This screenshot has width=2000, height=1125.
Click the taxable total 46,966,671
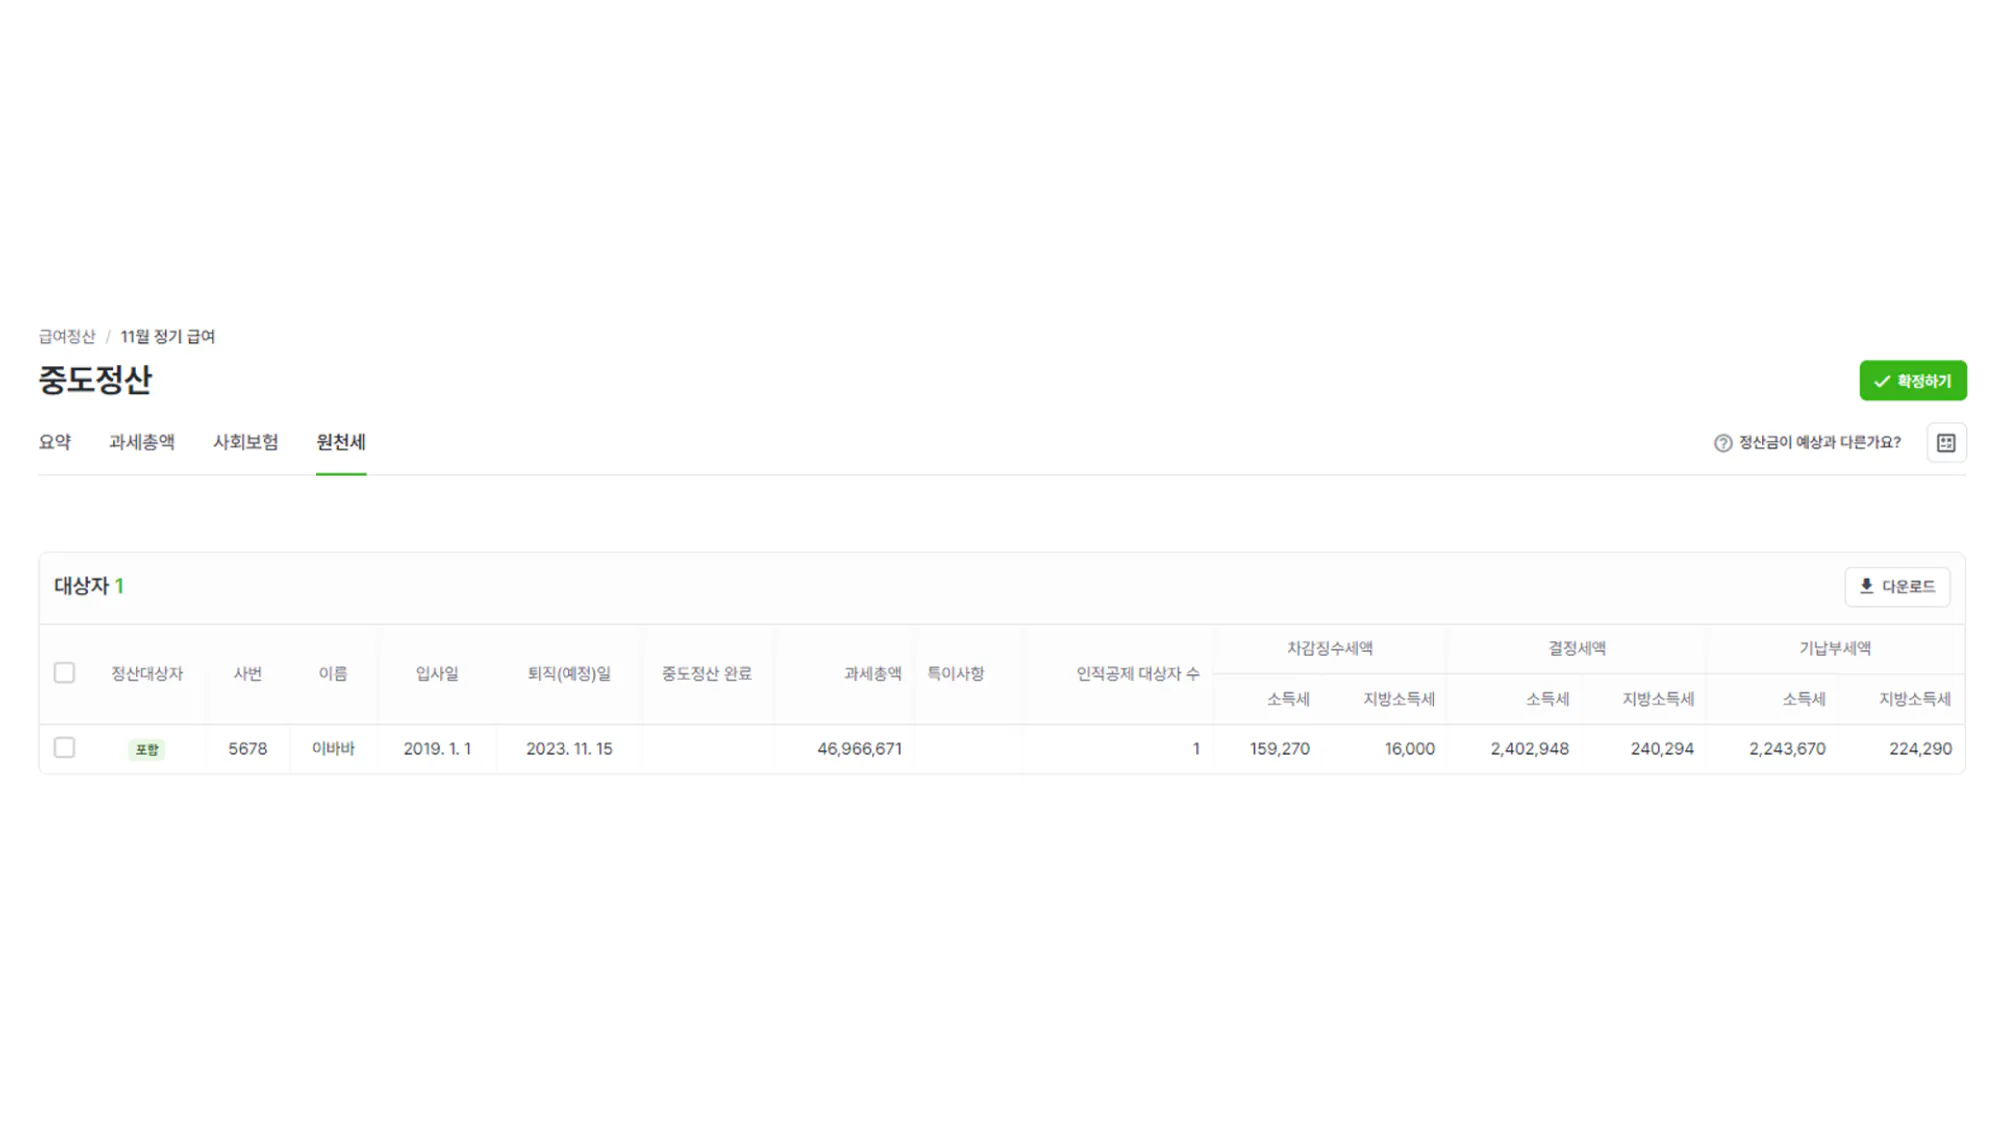click(x=859, y=748)
